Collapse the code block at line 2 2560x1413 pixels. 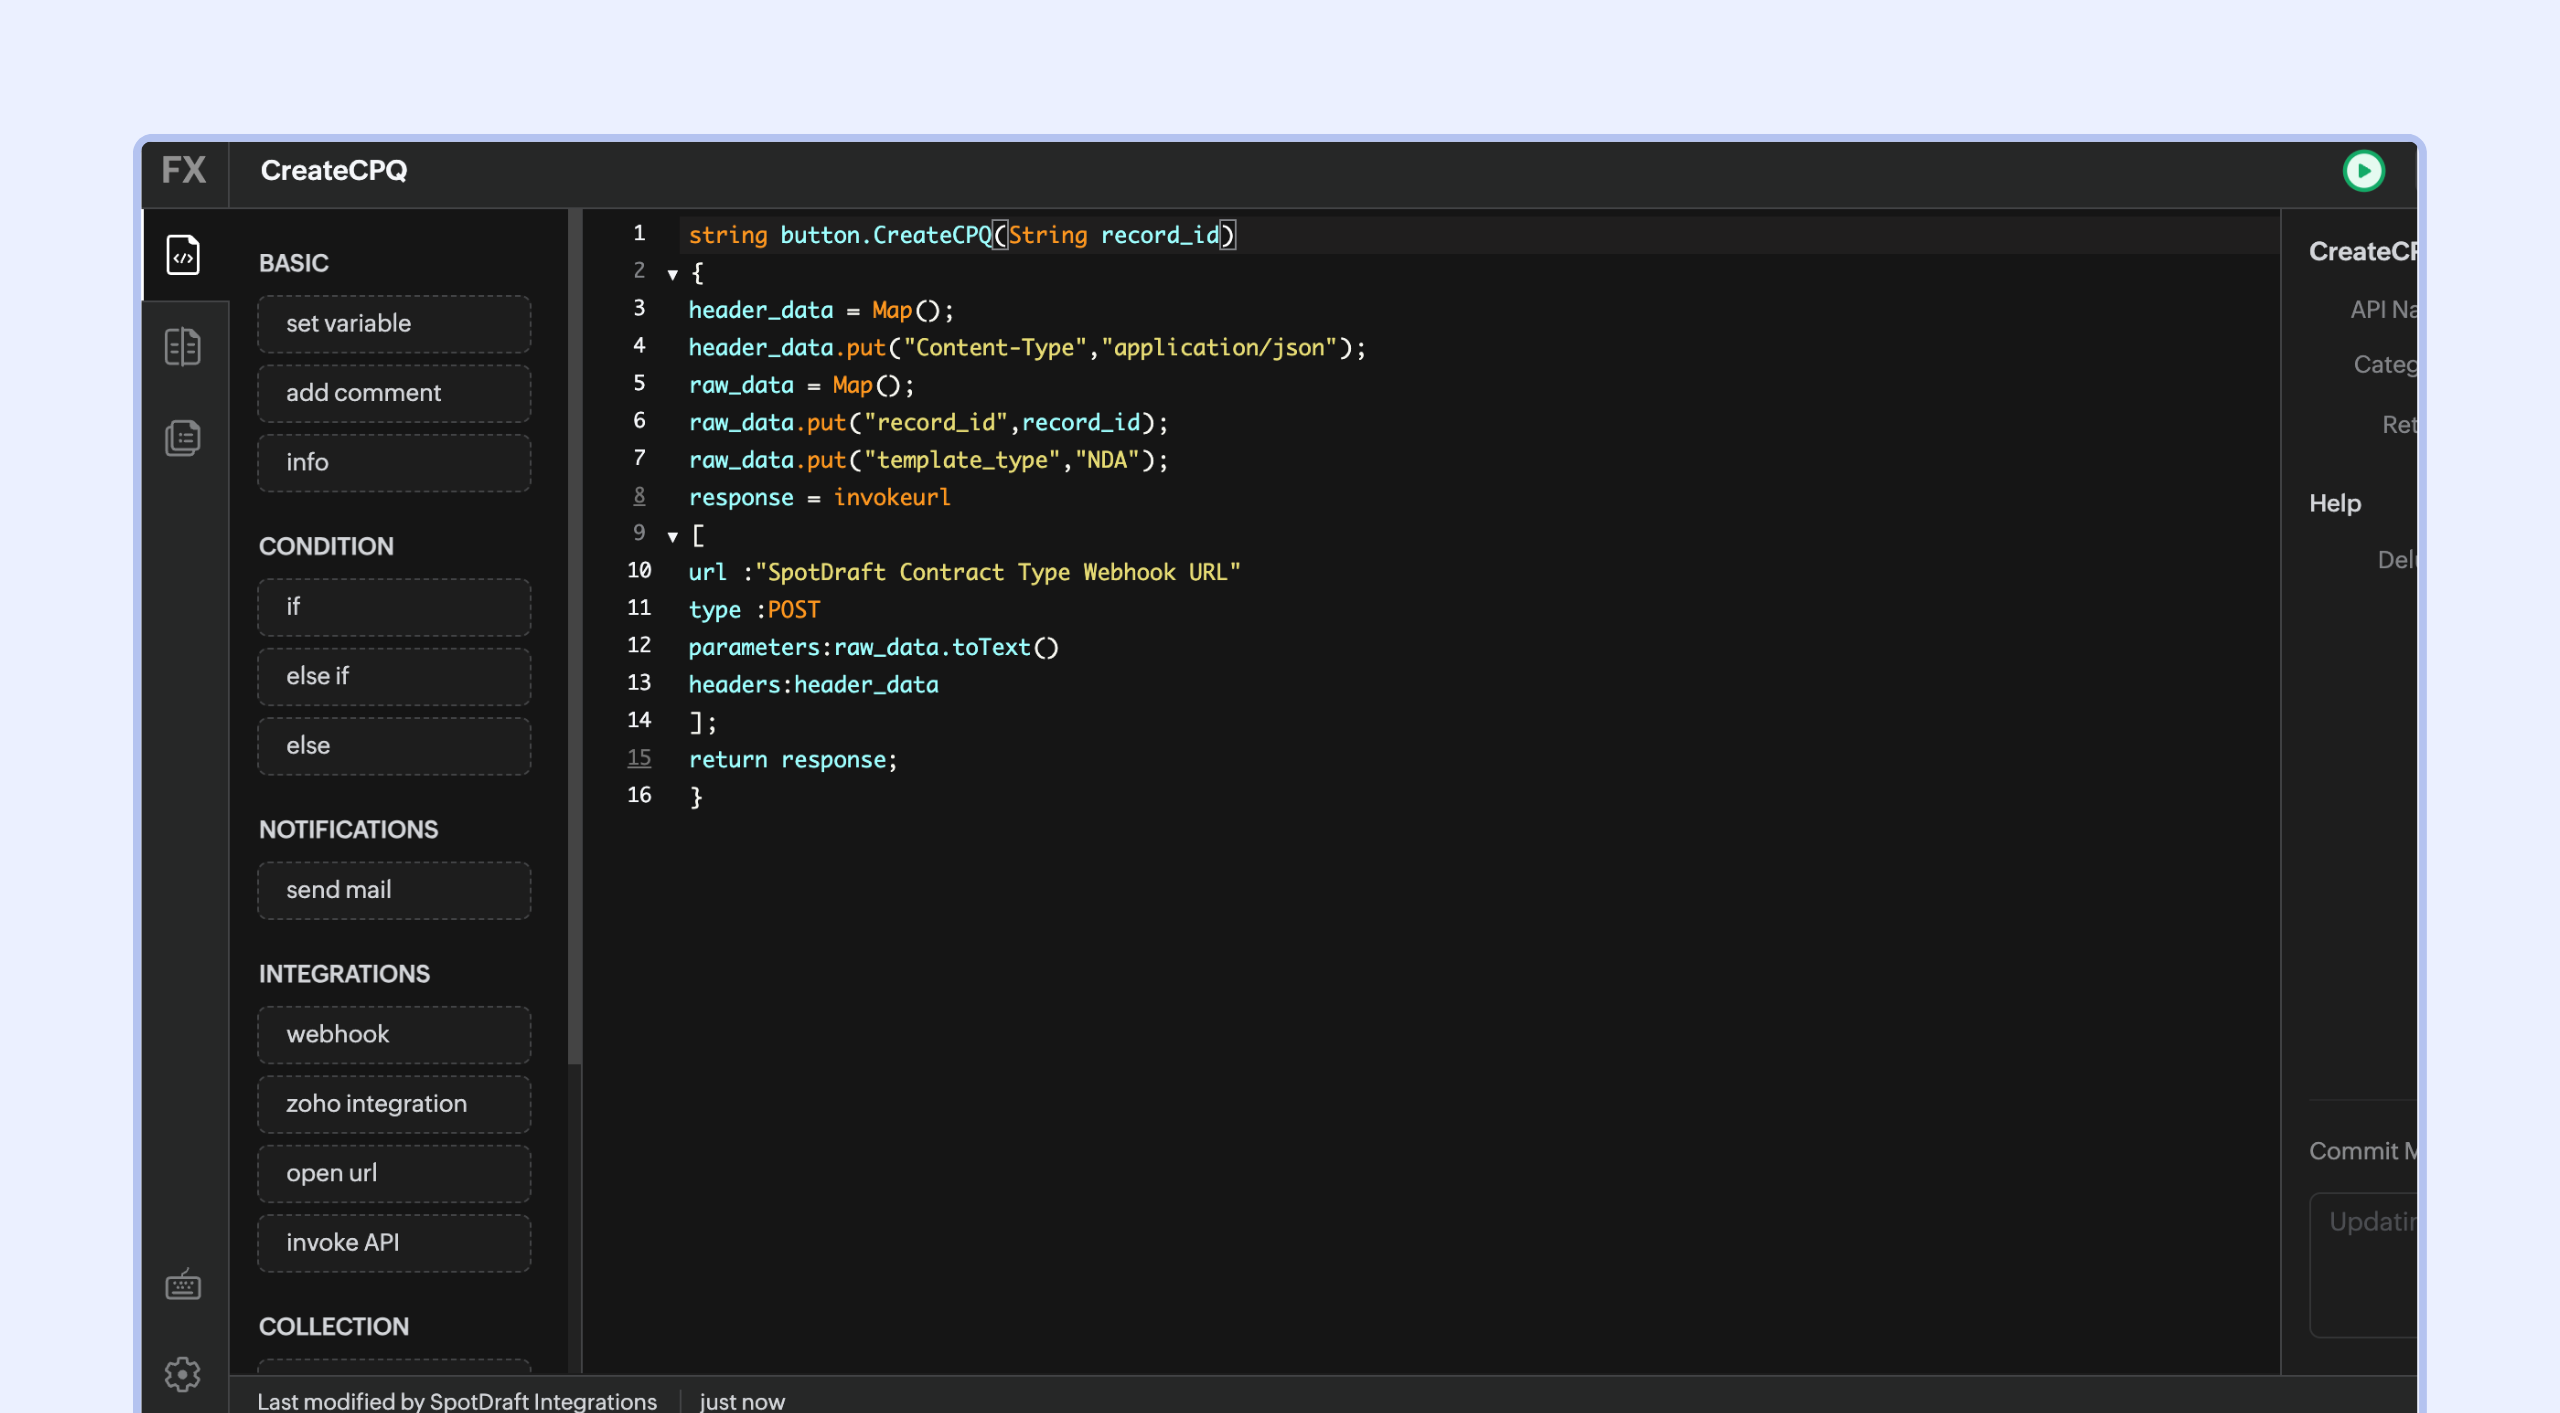673,274
